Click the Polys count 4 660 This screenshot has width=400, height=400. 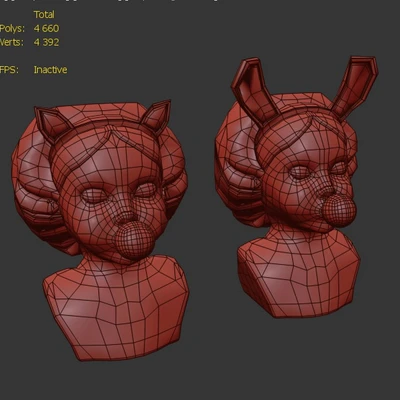click(x=46, y=28)
